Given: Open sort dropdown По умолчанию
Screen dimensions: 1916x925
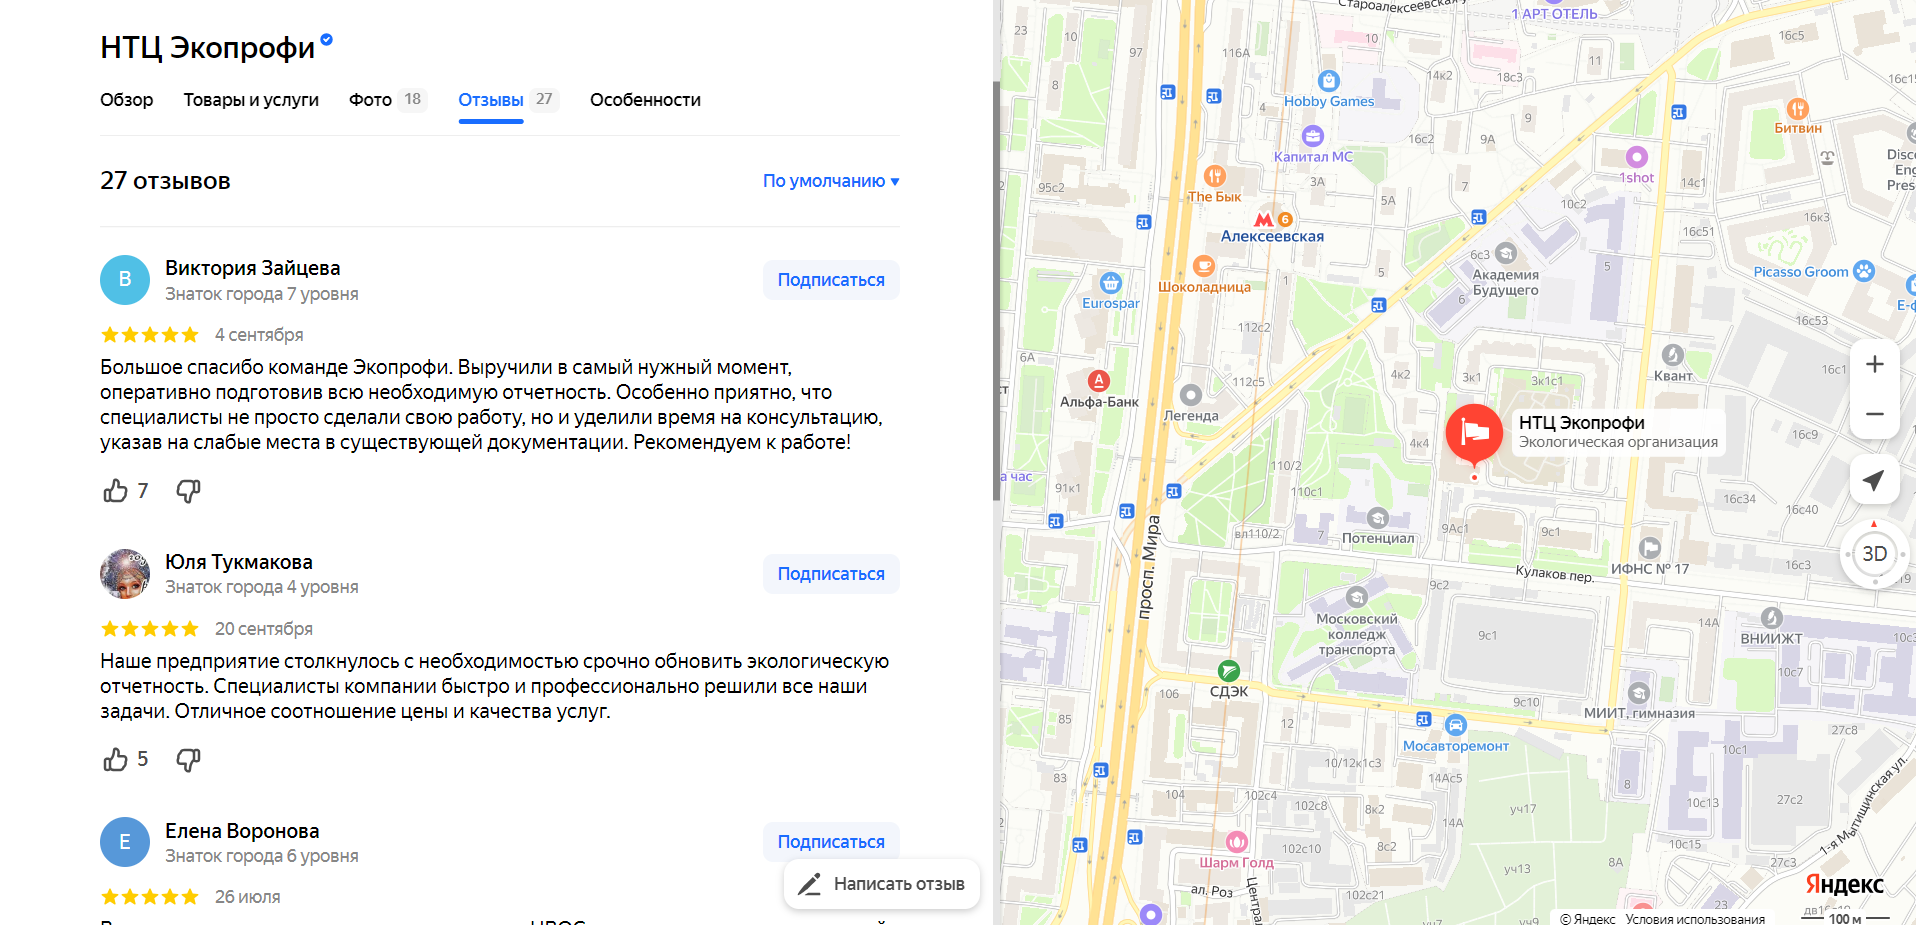Looking at the screenshot, I should tap(831, 181).
